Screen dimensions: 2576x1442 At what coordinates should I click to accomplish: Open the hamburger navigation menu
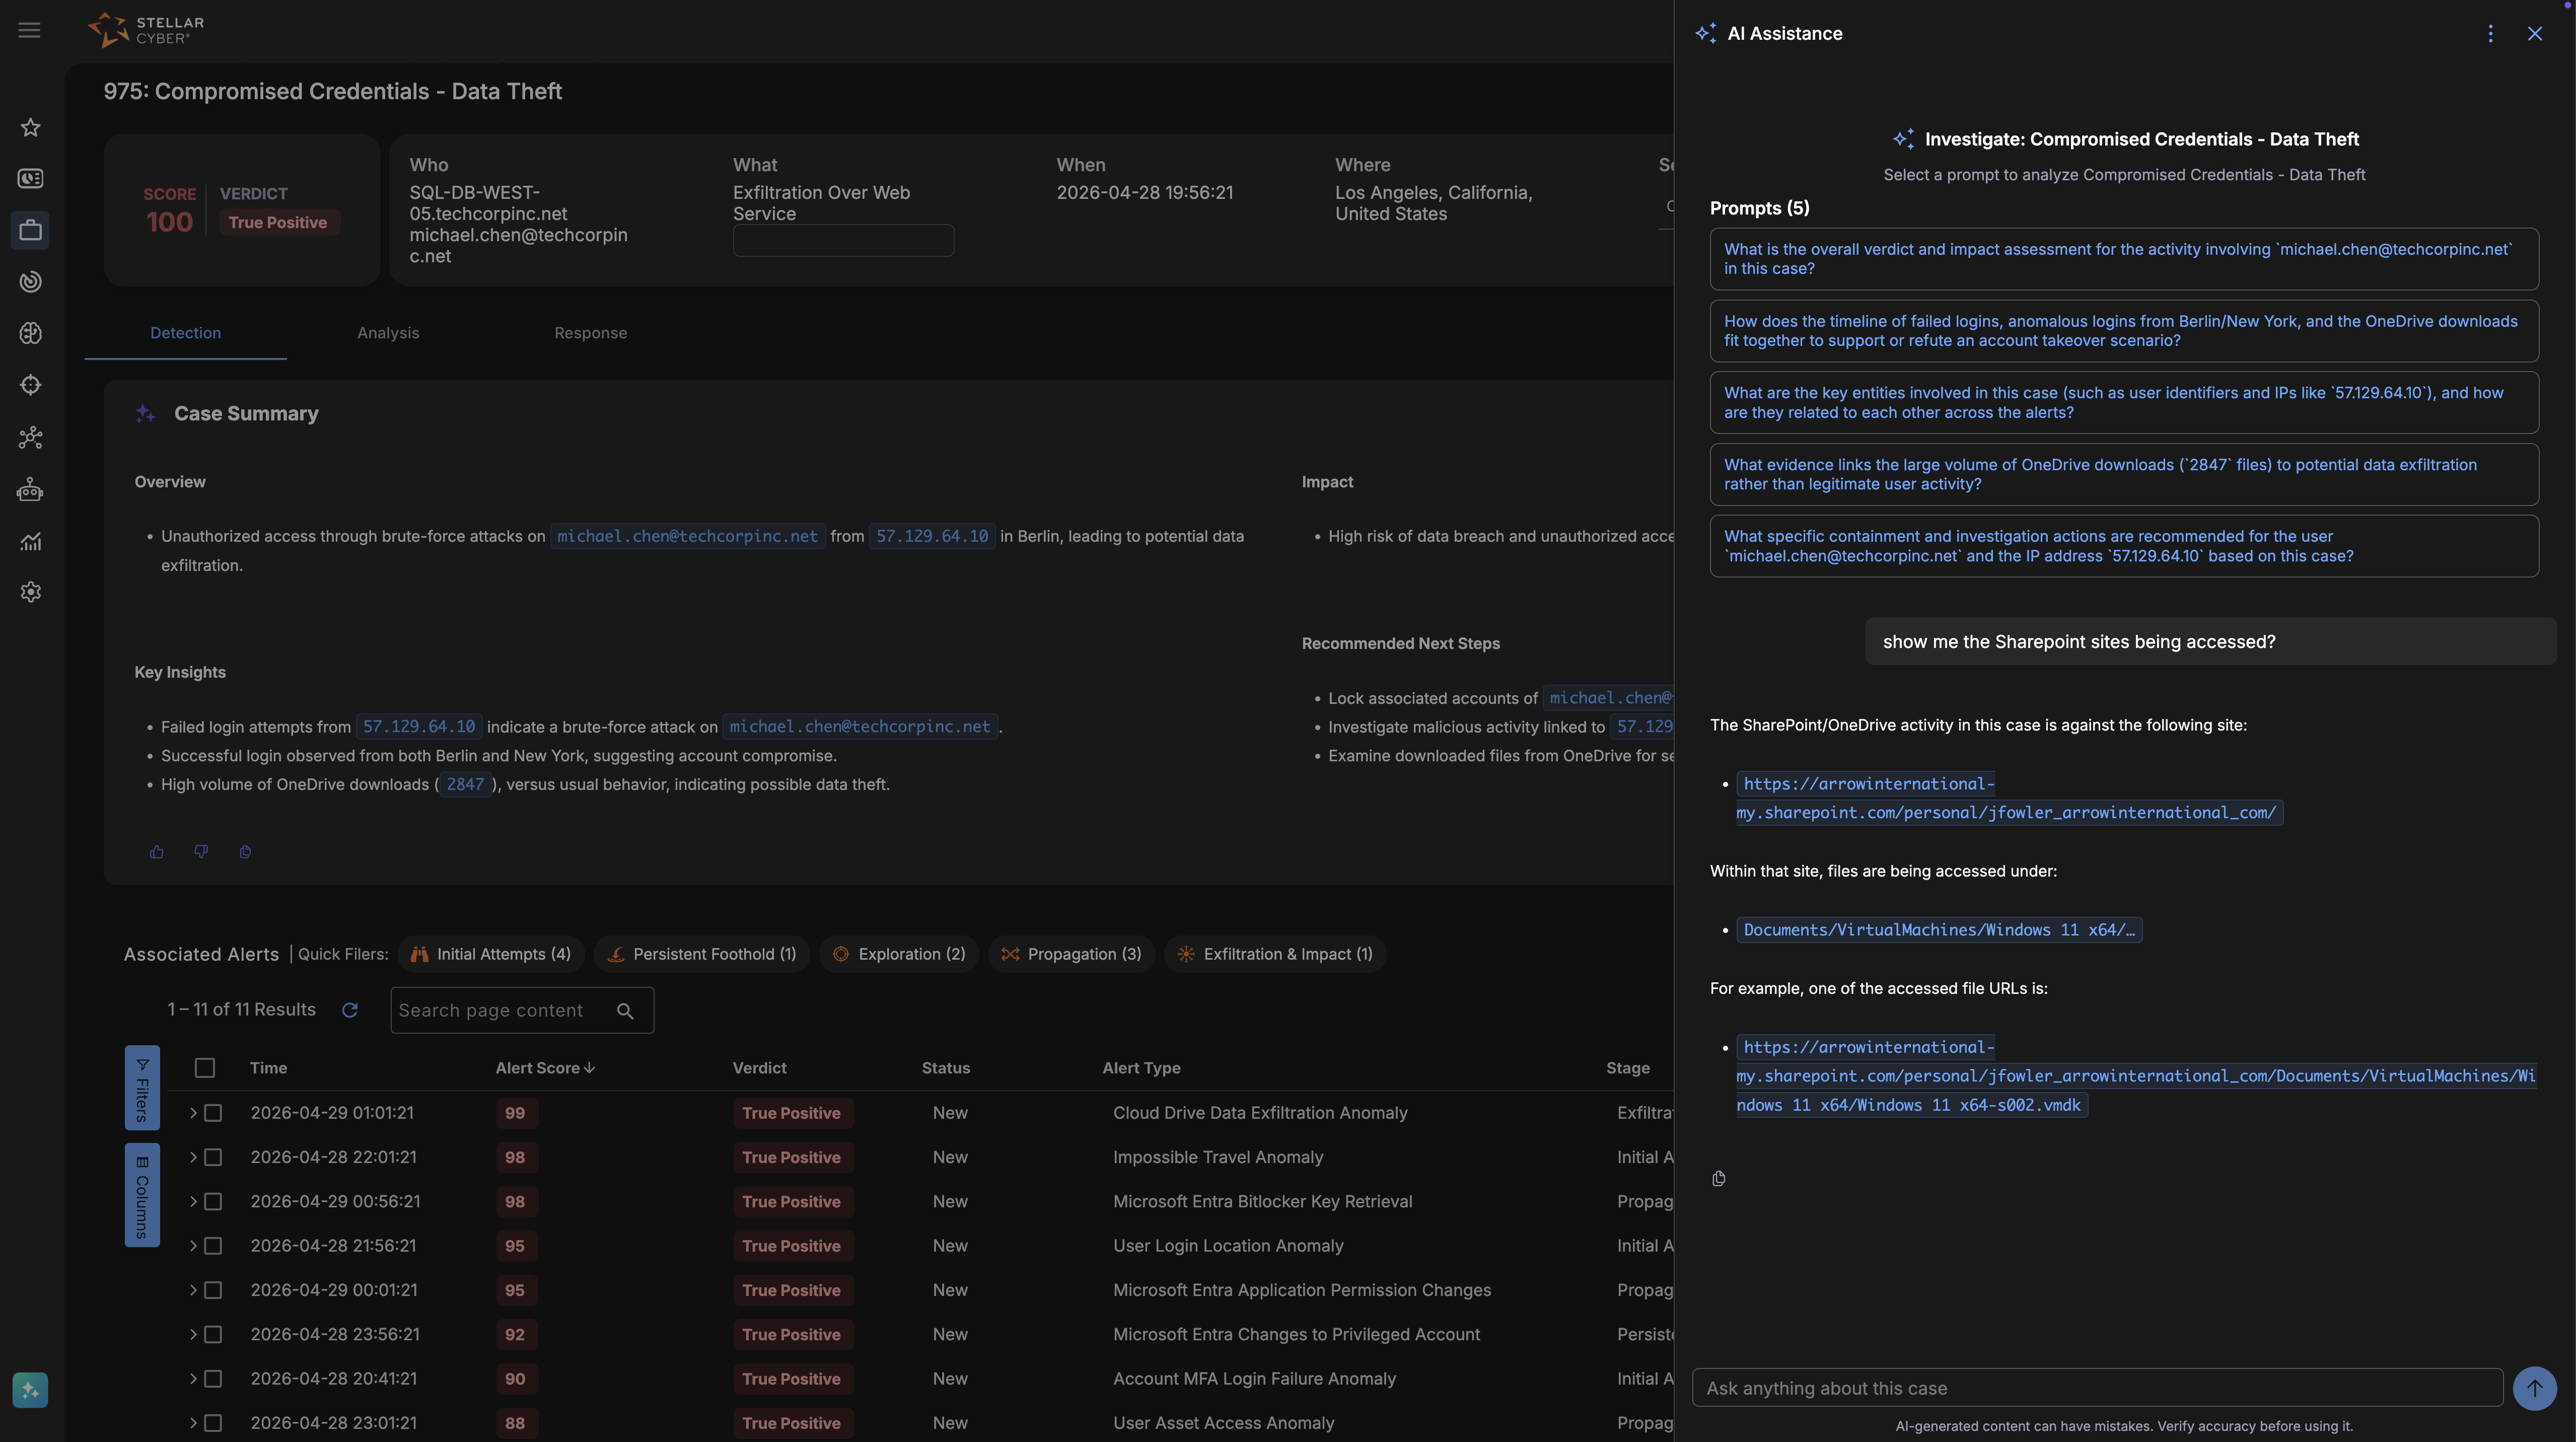pos(29,30)
